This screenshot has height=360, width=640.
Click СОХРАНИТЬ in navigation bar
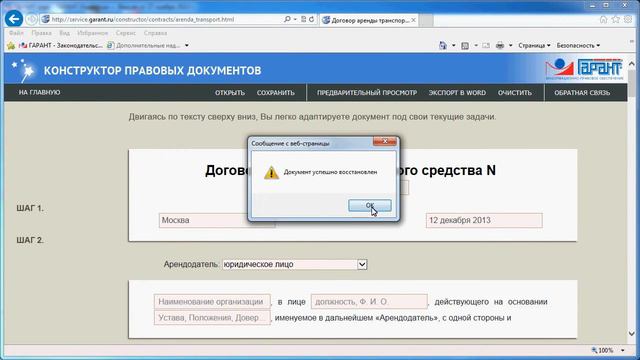click(276, 93)
